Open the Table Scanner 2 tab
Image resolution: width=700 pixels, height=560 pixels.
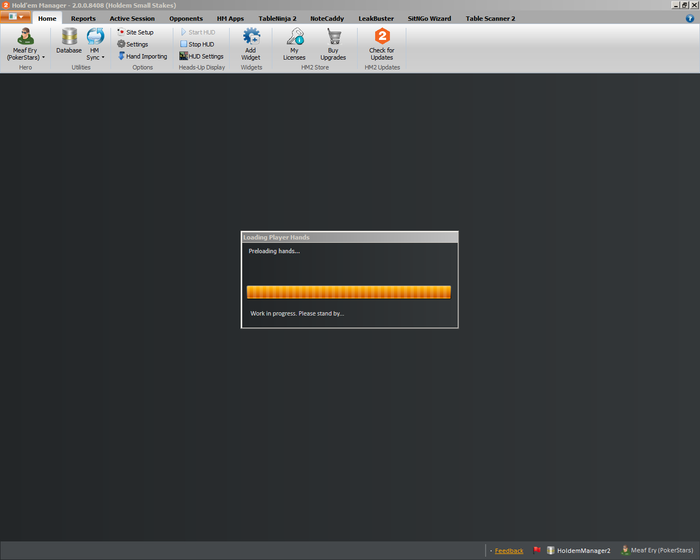tap(490, 18)
